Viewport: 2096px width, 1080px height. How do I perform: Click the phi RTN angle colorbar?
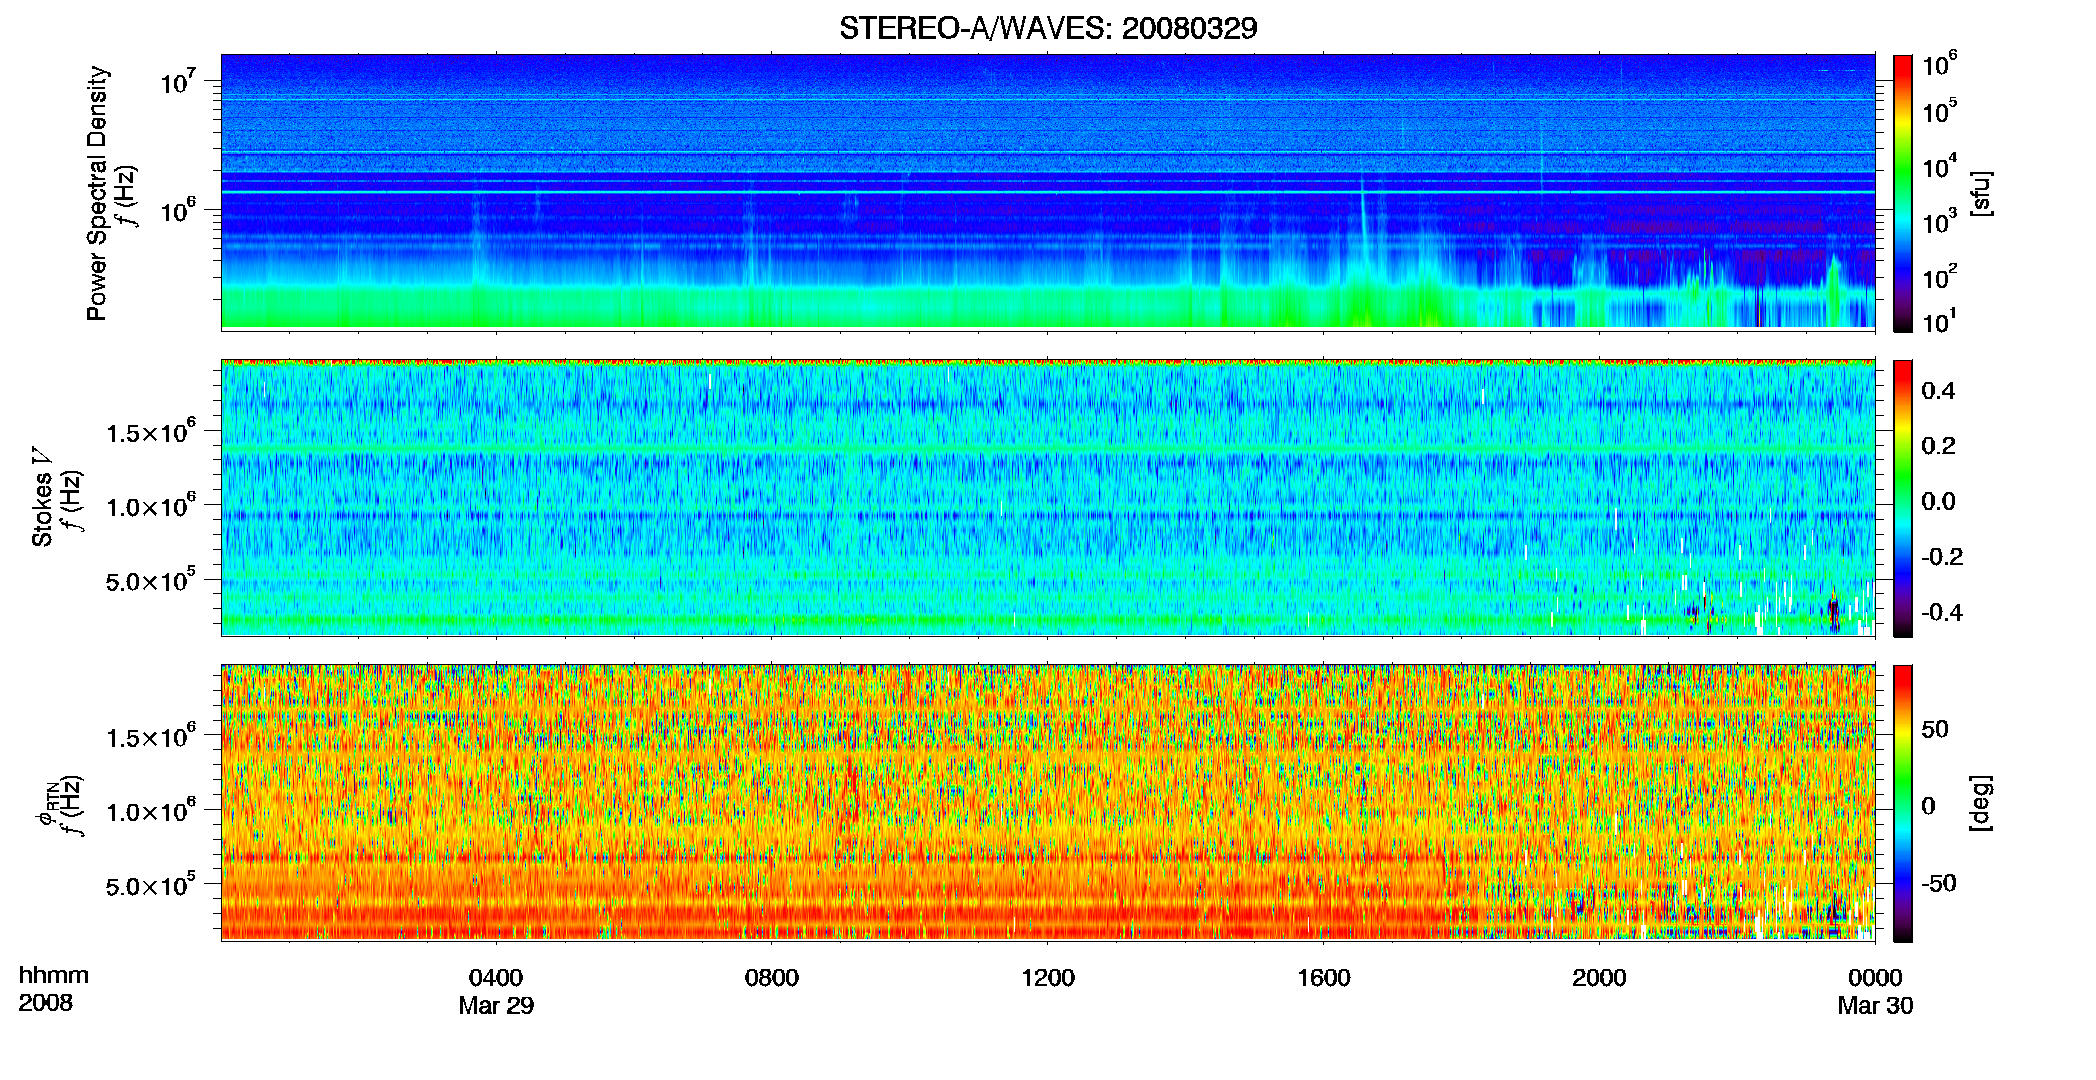tap(1903, 803)
